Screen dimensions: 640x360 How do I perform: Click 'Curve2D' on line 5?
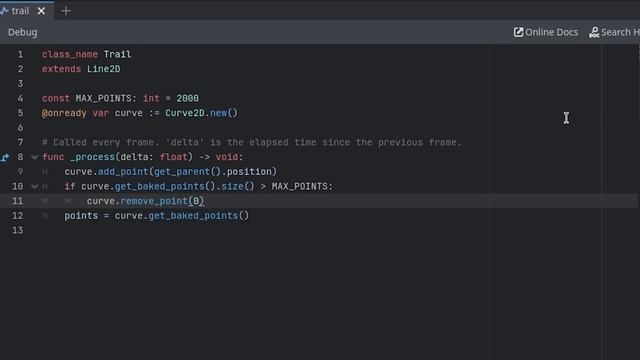coord(185,113)
